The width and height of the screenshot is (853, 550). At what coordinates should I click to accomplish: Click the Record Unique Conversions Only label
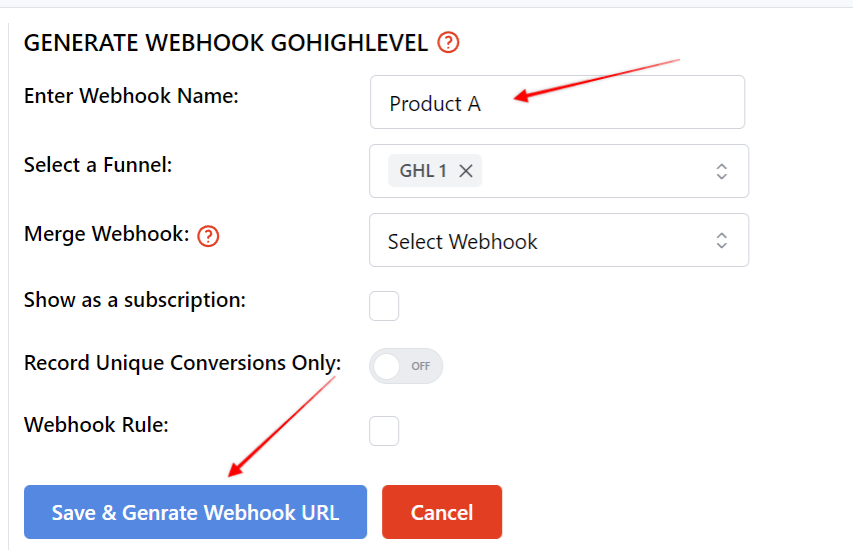pos(182,363)
